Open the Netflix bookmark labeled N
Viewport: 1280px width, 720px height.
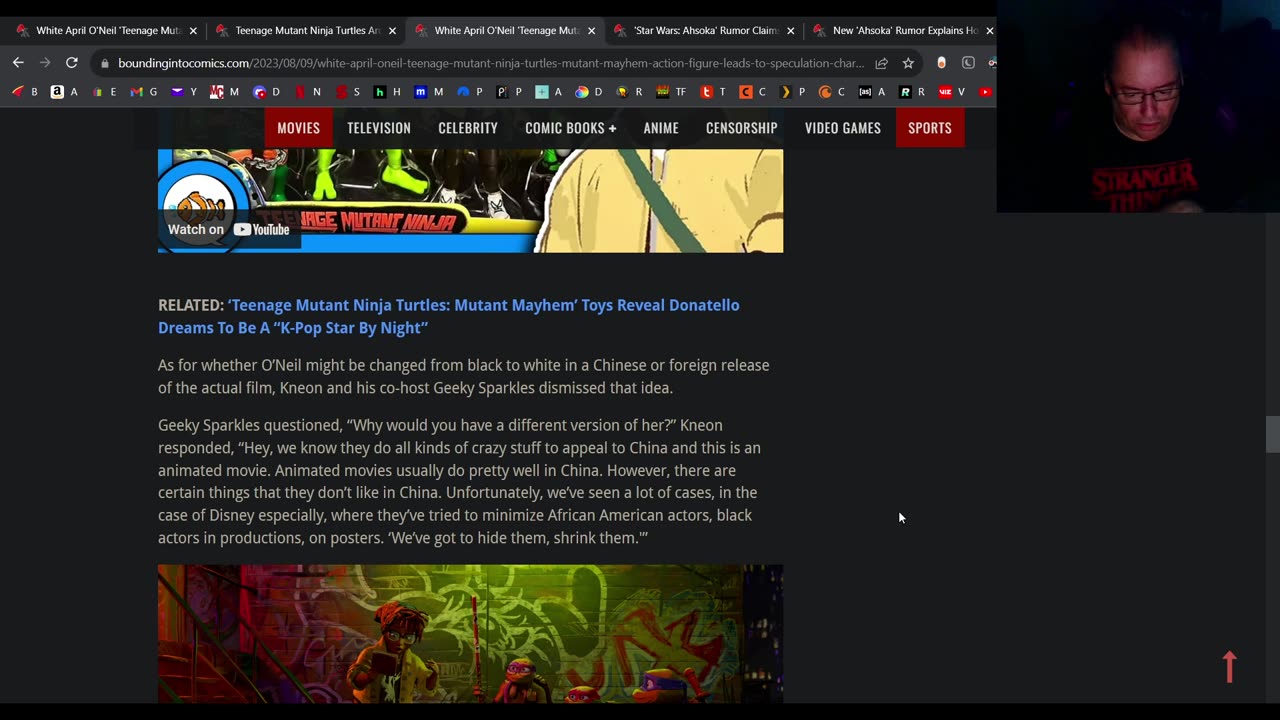(x=307, y=92)
